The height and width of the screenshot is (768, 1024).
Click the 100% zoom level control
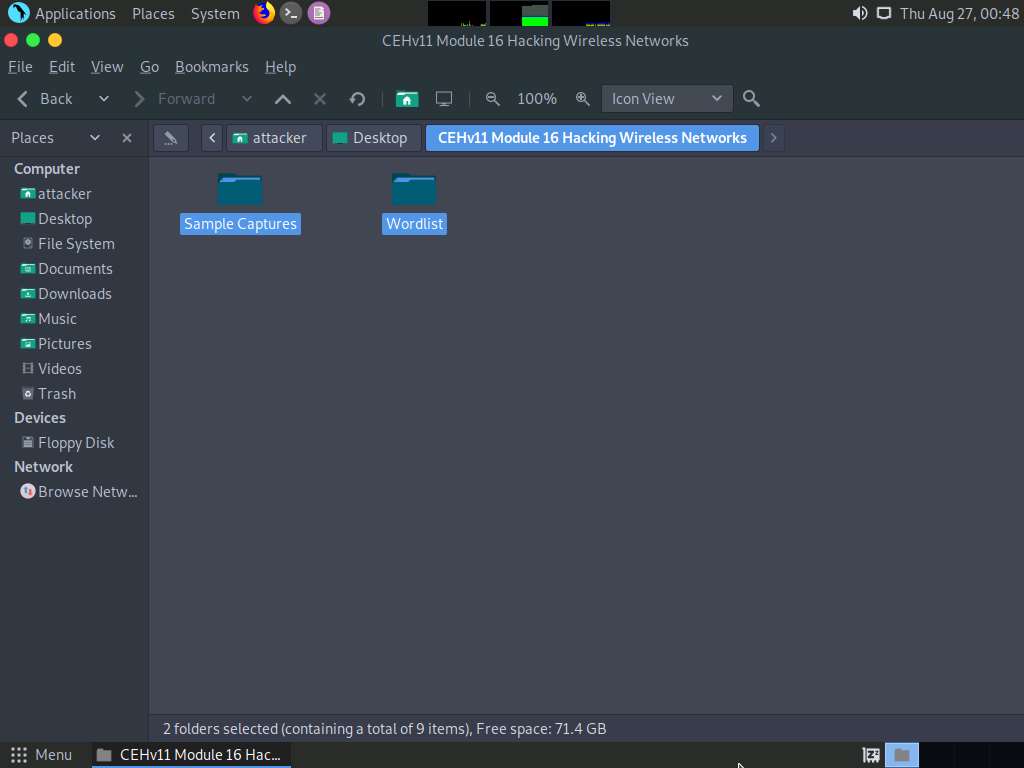pos(537,98)
